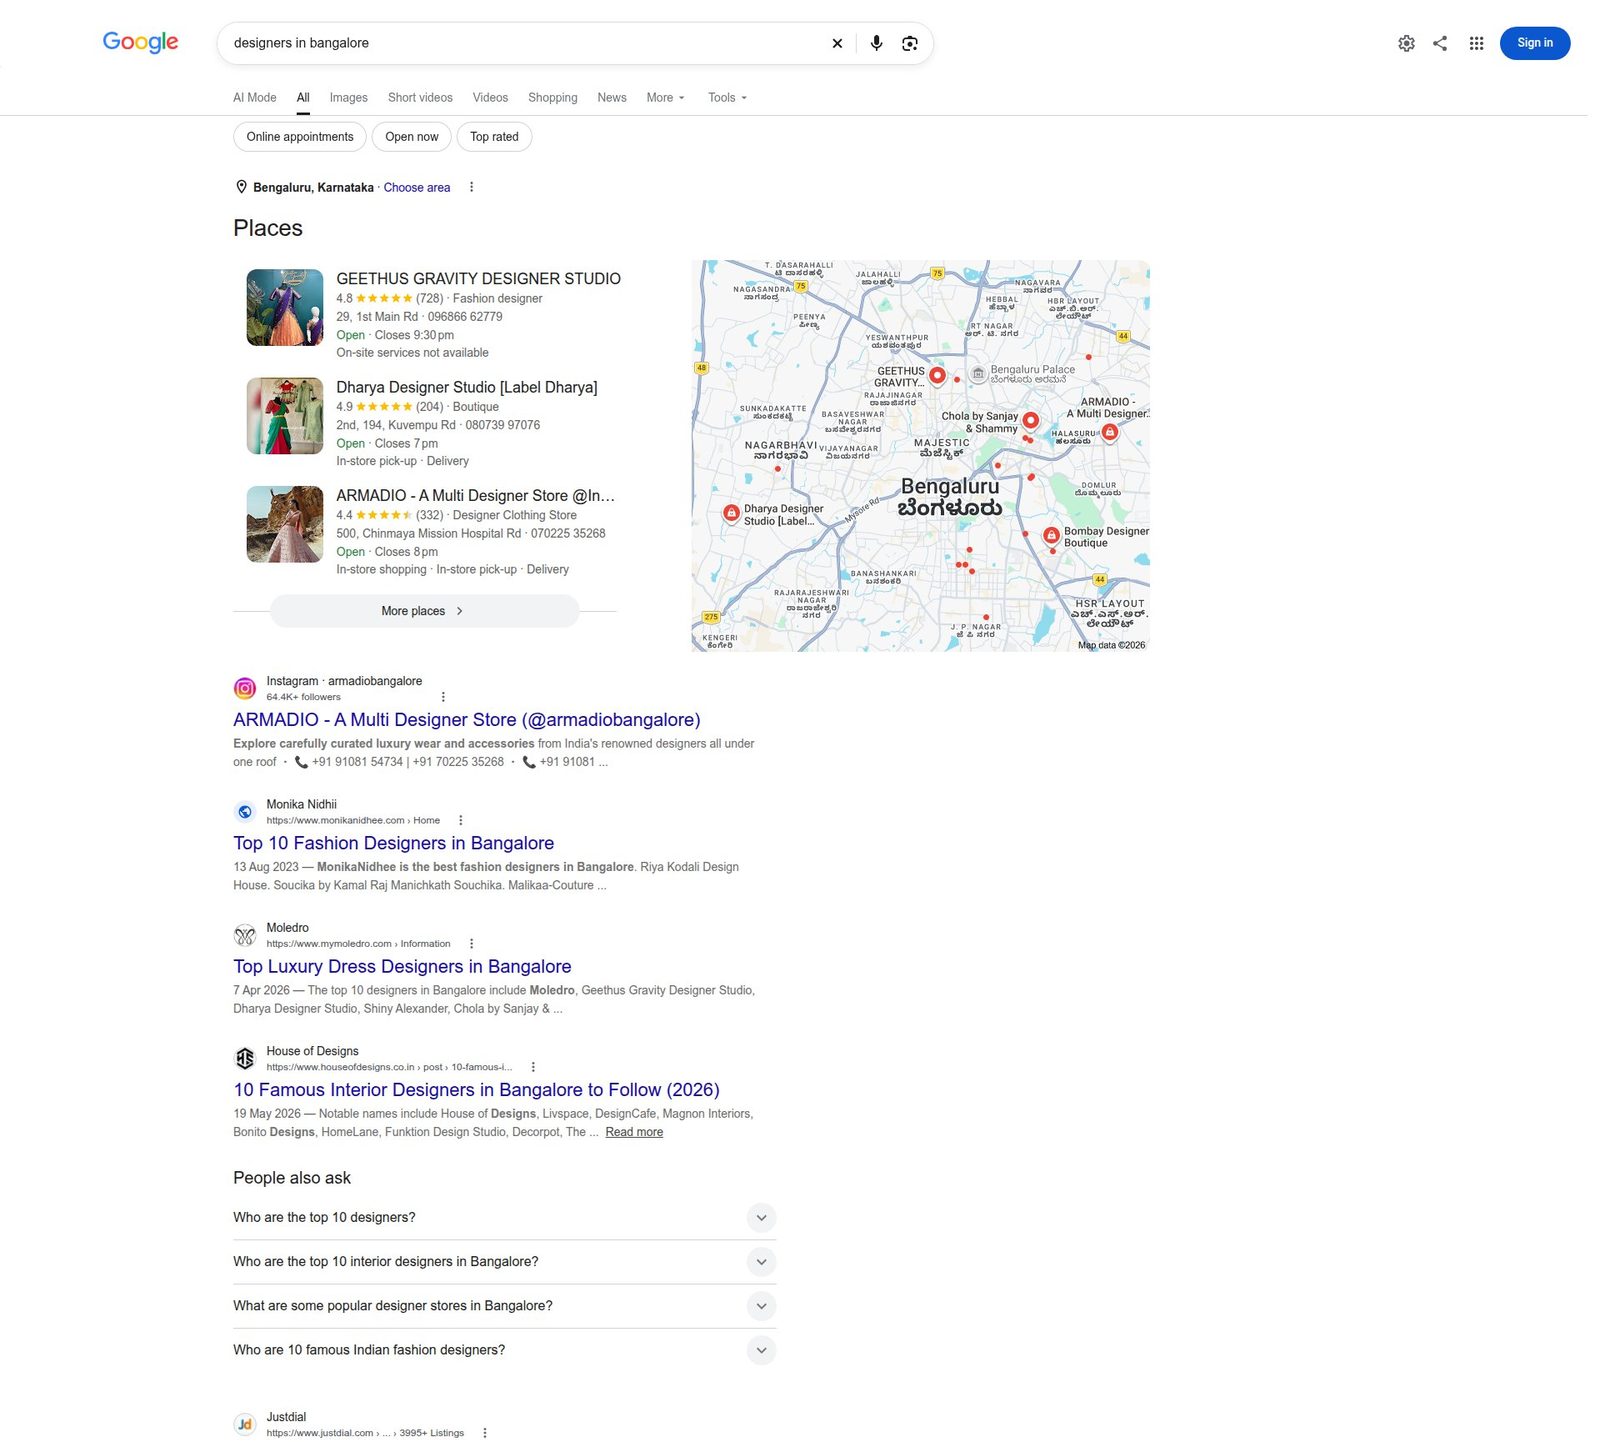Open the Google apps grid icon

pos(1476,43)
